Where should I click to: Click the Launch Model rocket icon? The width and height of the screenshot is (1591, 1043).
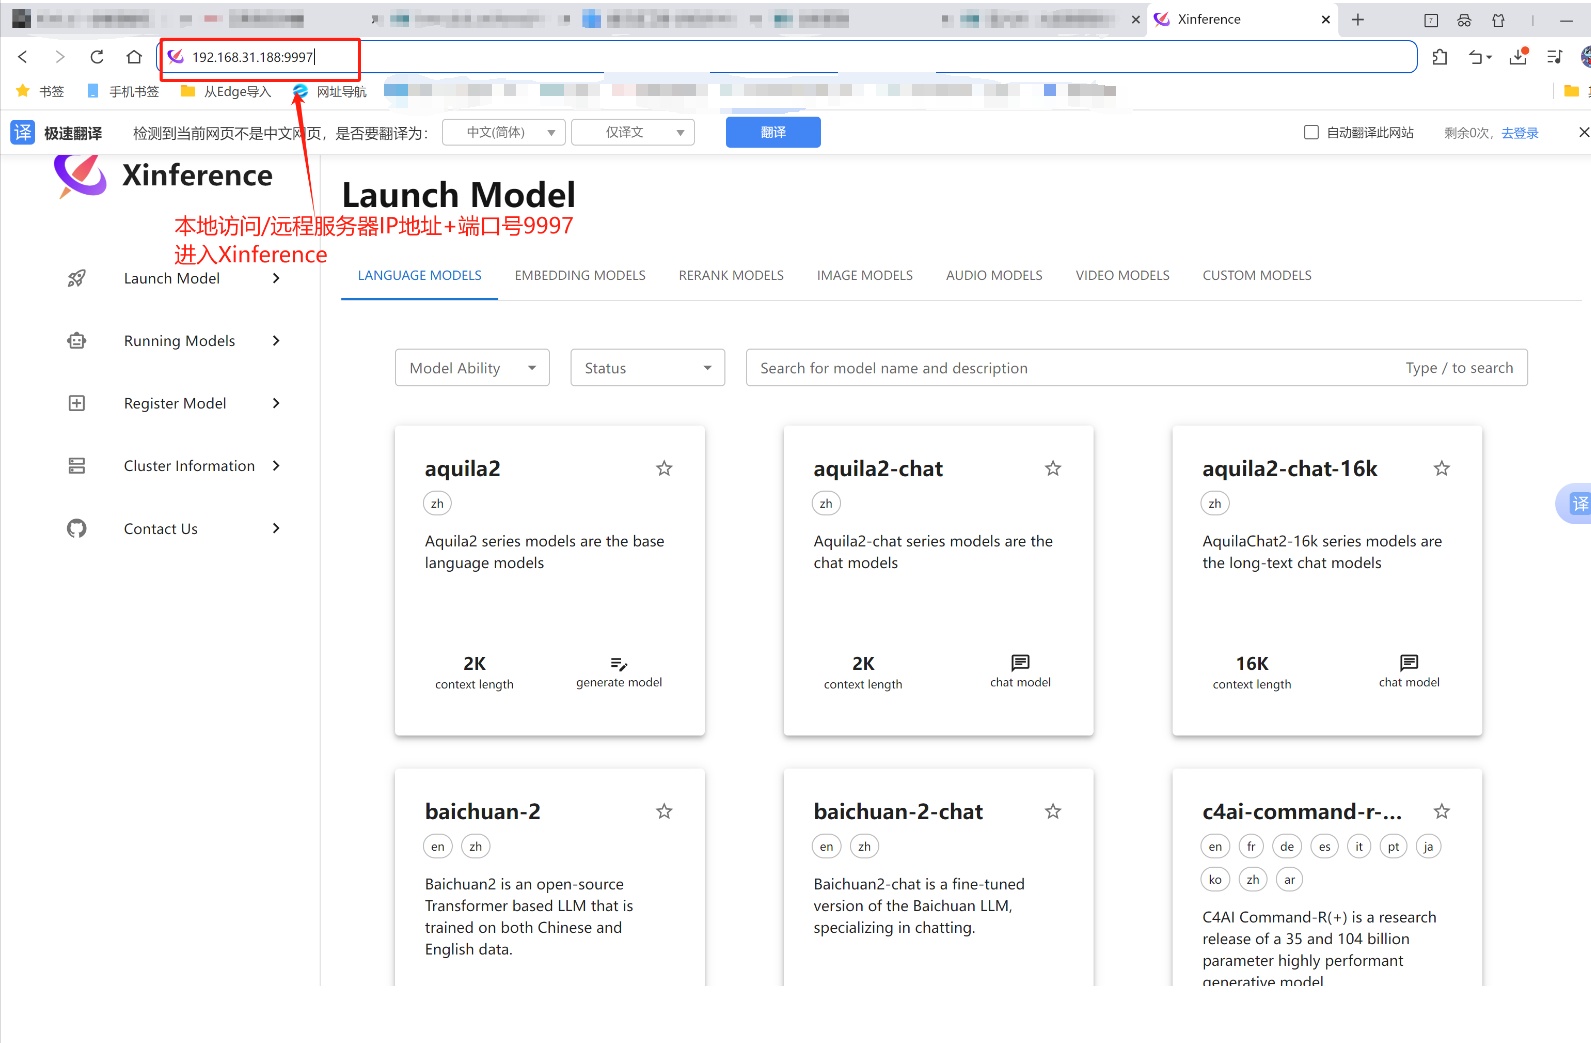pos(76,278)
